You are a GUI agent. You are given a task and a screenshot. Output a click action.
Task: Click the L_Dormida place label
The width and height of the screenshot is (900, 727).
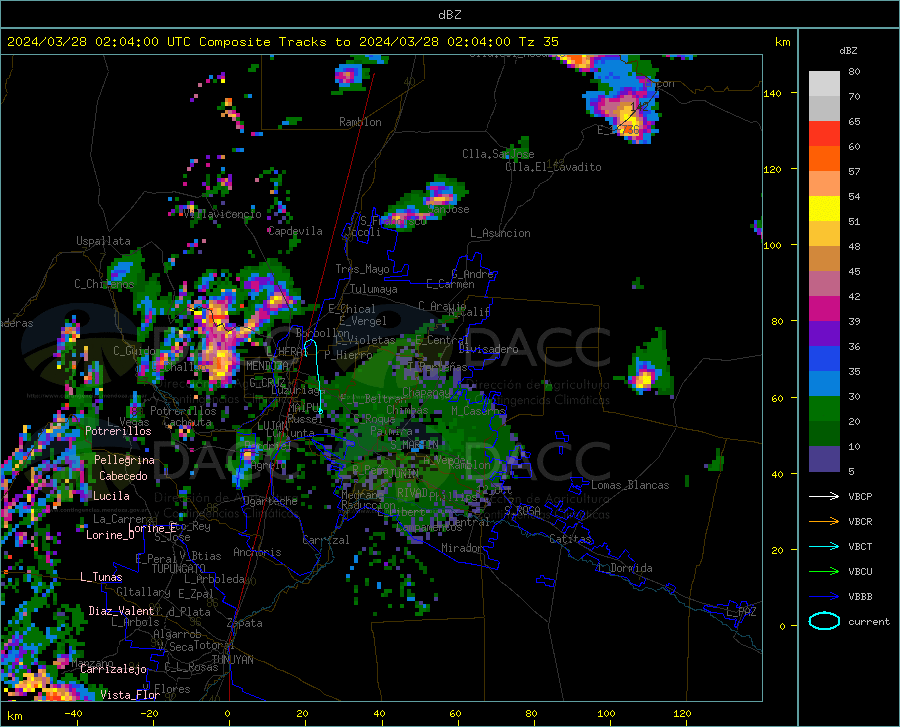click(x=624, y=568)
